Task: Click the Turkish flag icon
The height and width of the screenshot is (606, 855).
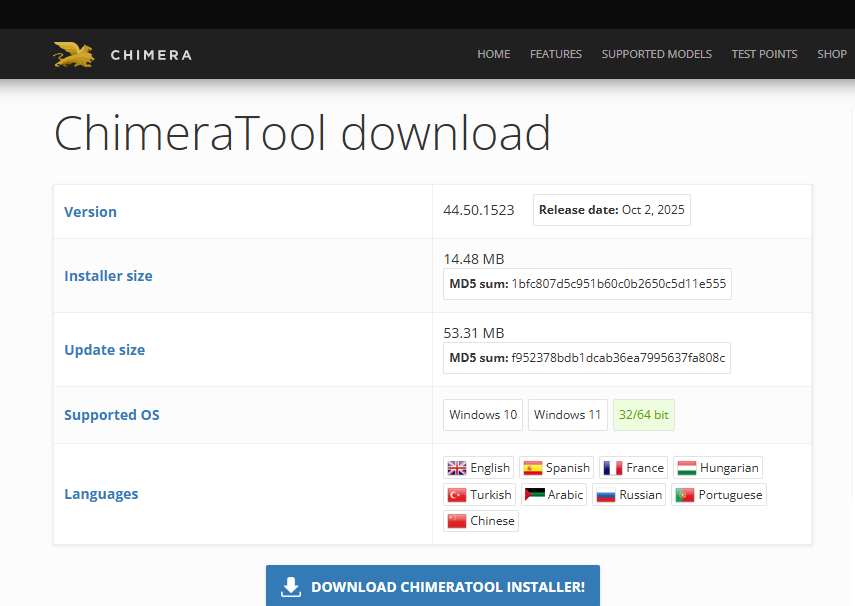Action: [455, 494]
